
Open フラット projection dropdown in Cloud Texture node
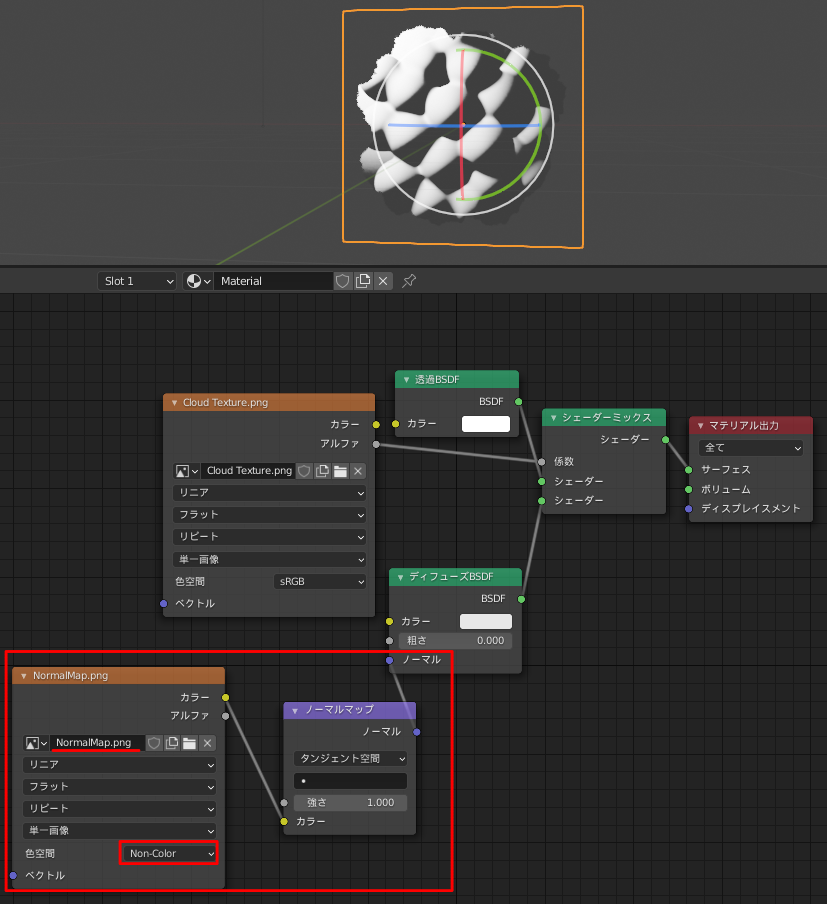269,515
